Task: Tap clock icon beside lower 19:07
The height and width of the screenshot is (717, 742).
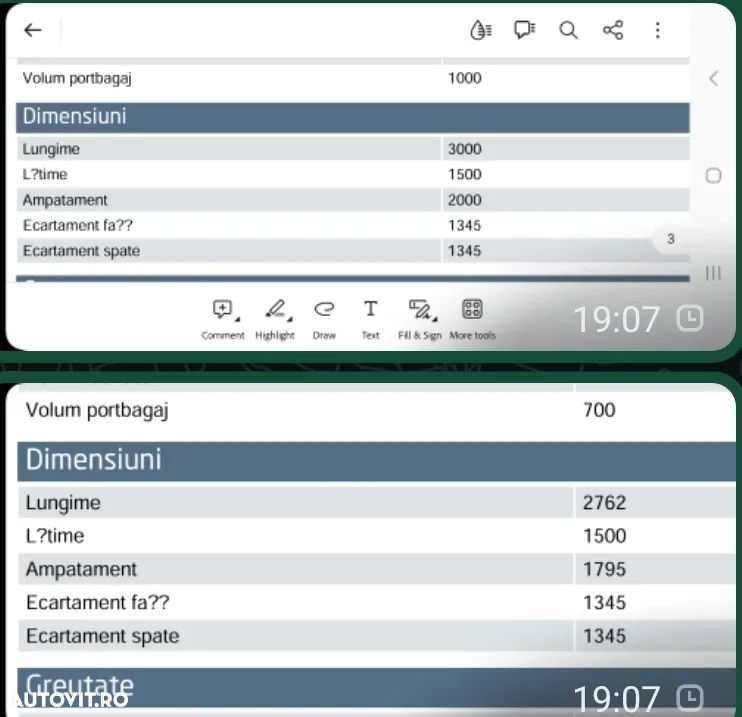Action: point(690,698)
